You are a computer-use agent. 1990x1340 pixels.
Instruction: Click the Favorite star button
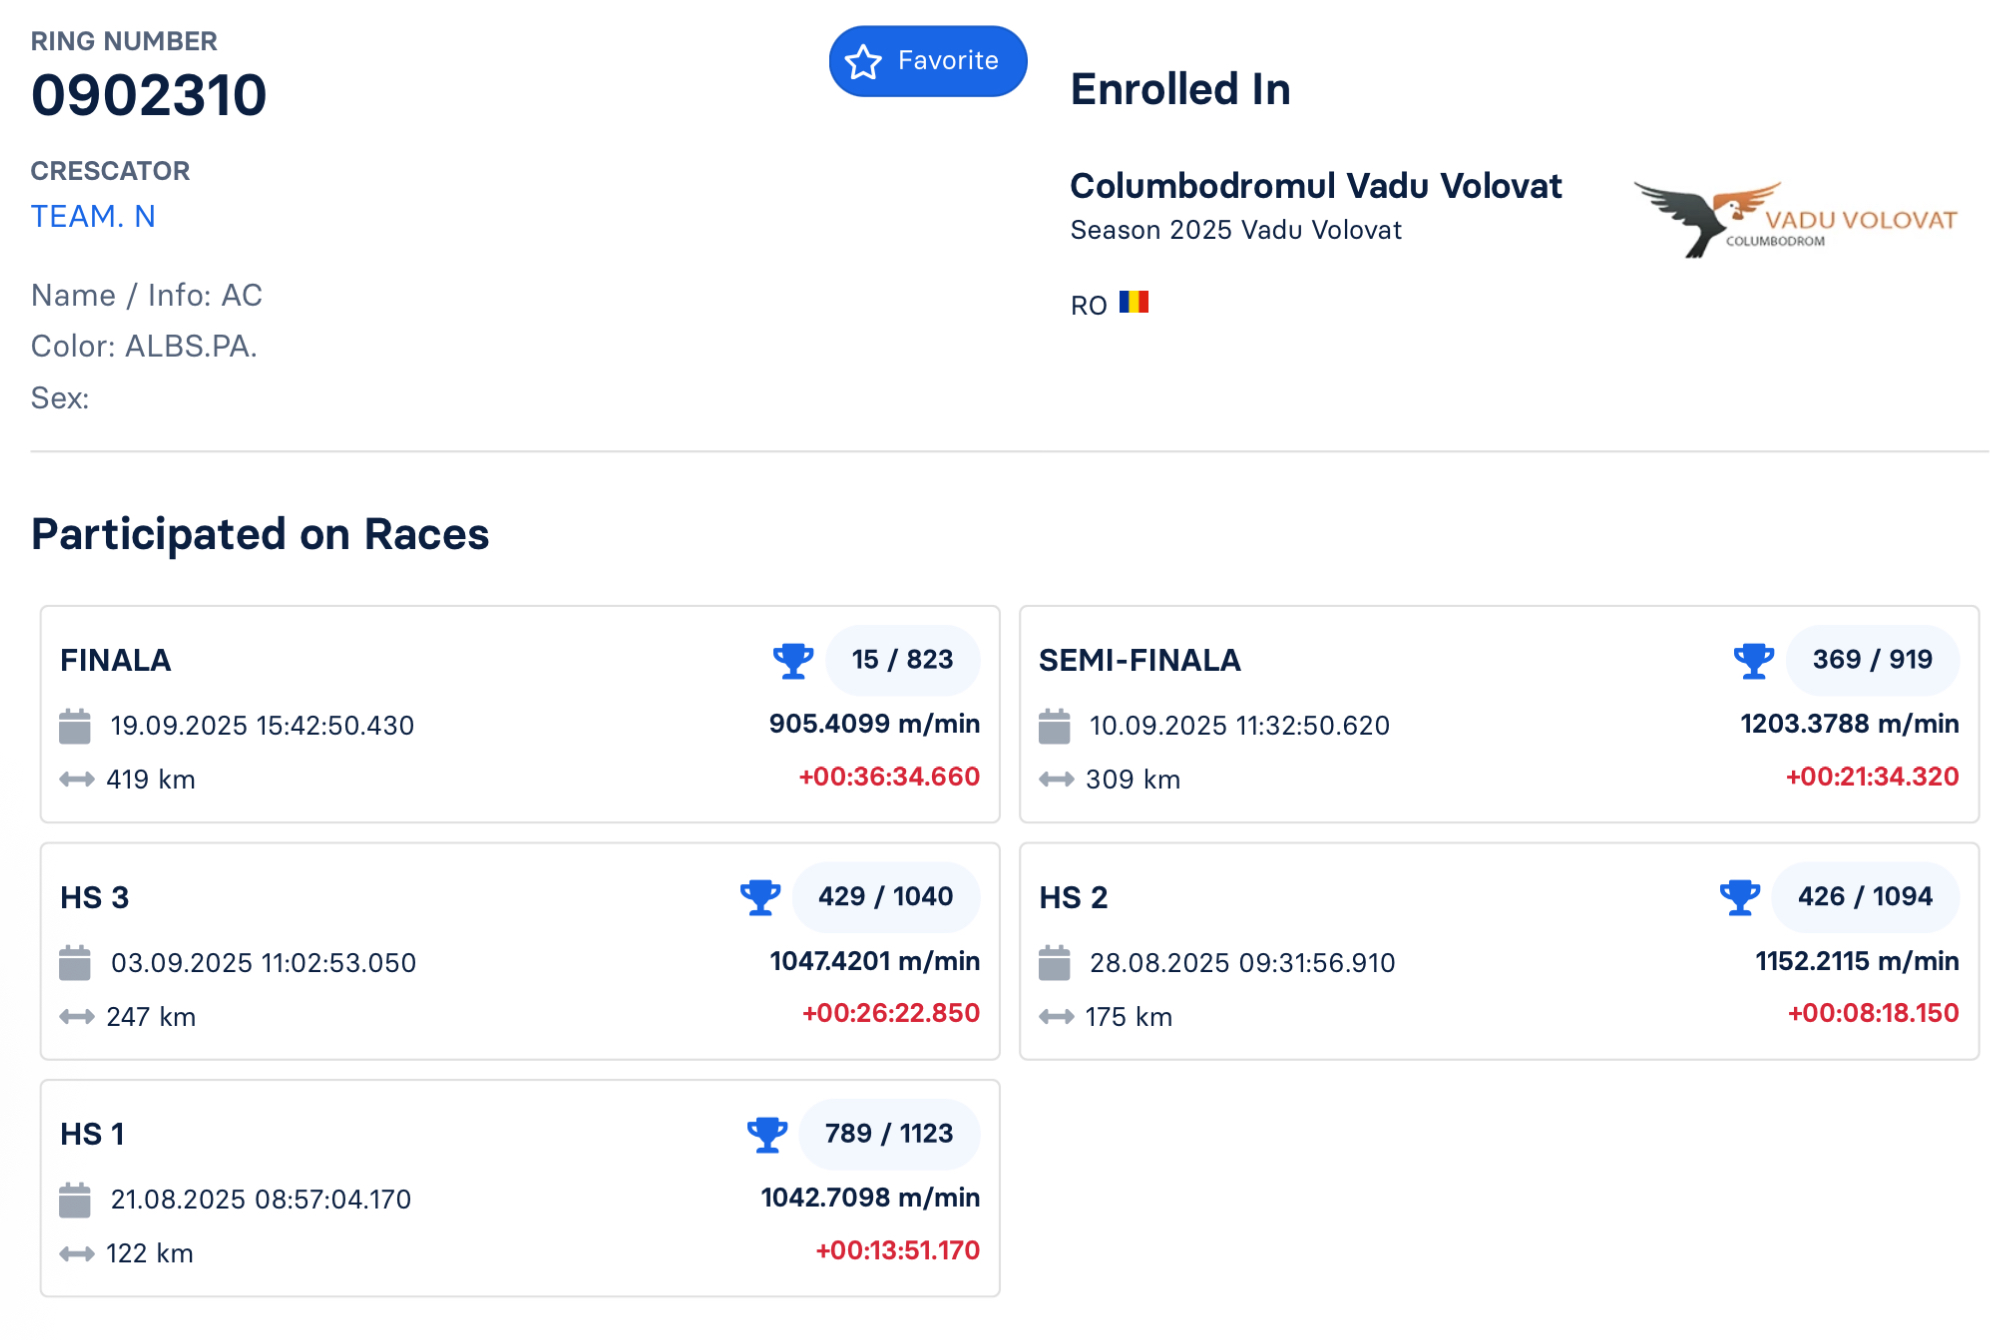[x=926, y=62]
